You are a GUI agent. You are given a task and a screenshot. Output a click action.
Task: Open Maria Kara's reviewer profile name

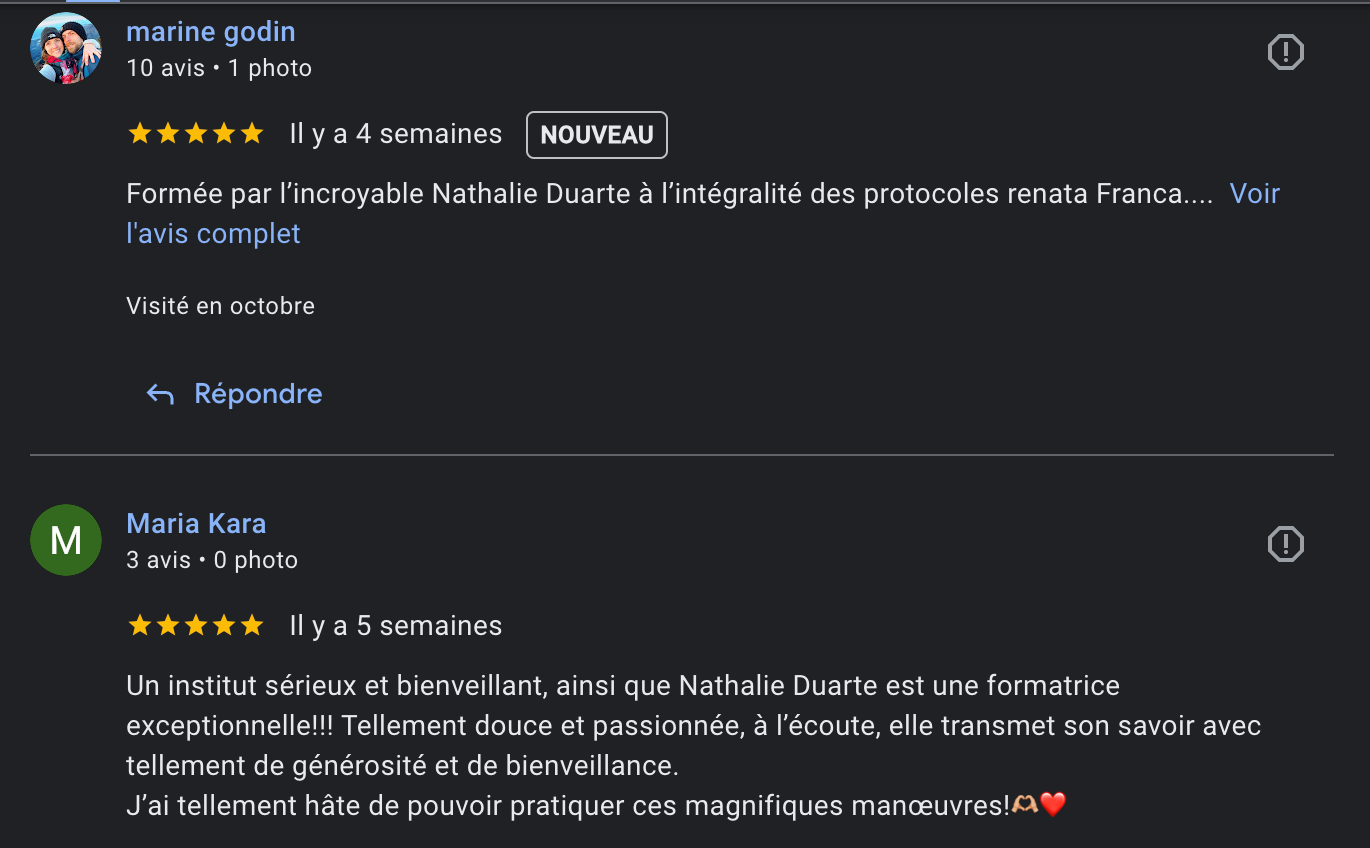pos(196,524)
